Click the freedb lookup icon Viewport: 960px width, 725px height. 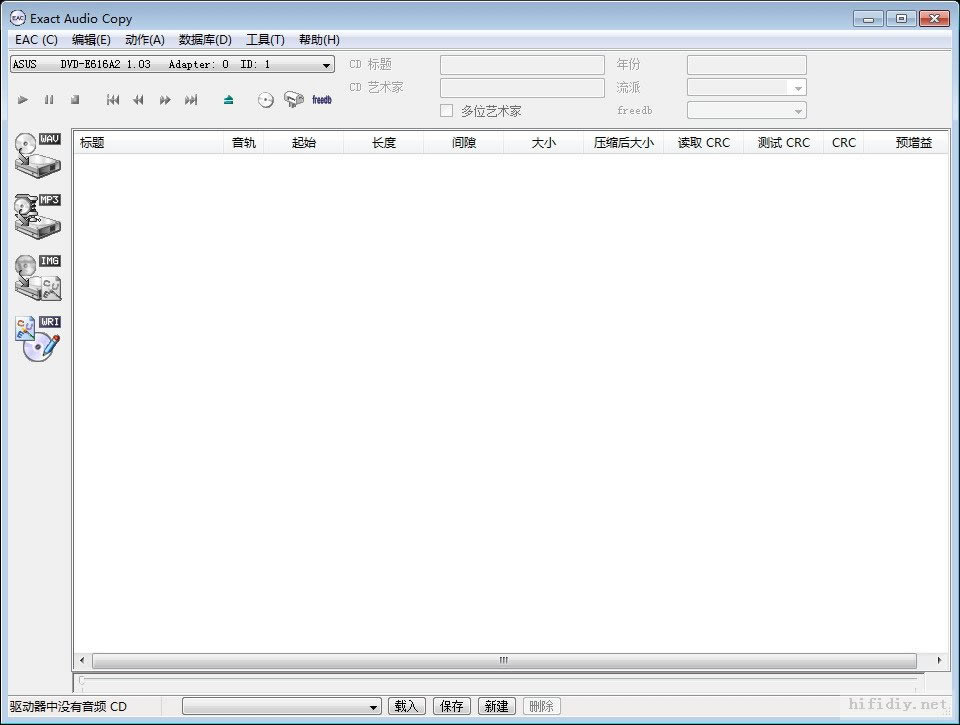(321, 100)
